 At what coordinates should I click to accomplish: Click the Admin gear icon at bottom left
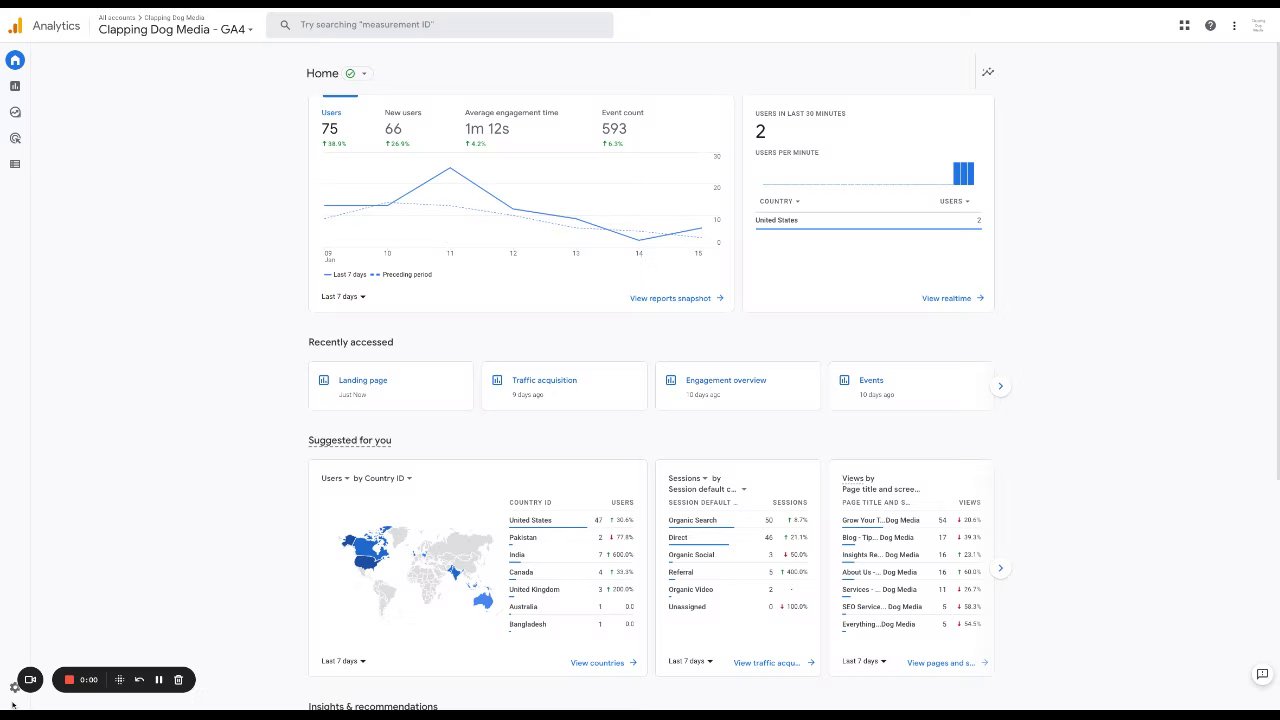pyautogui.click(x=14, y=687)
